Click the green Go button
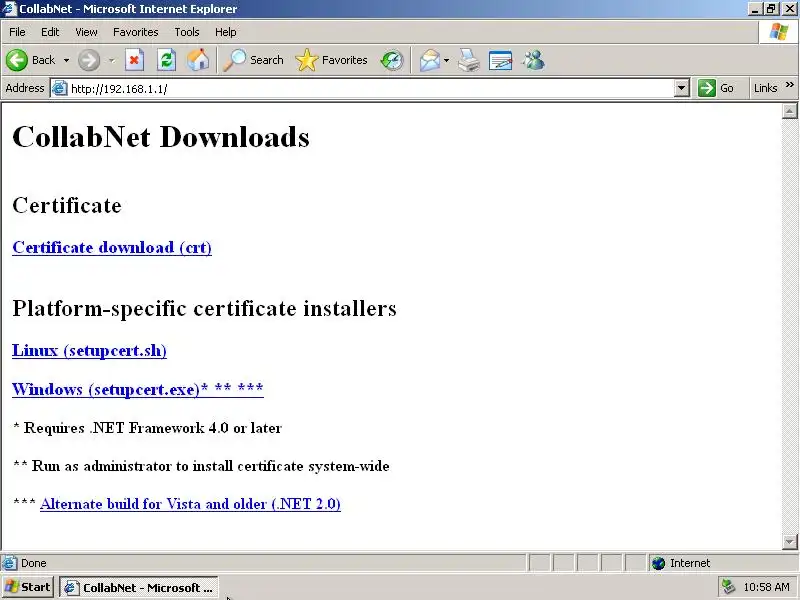This screenshot has height=600, width=800. pyautogui.click(x=716, y=88)
